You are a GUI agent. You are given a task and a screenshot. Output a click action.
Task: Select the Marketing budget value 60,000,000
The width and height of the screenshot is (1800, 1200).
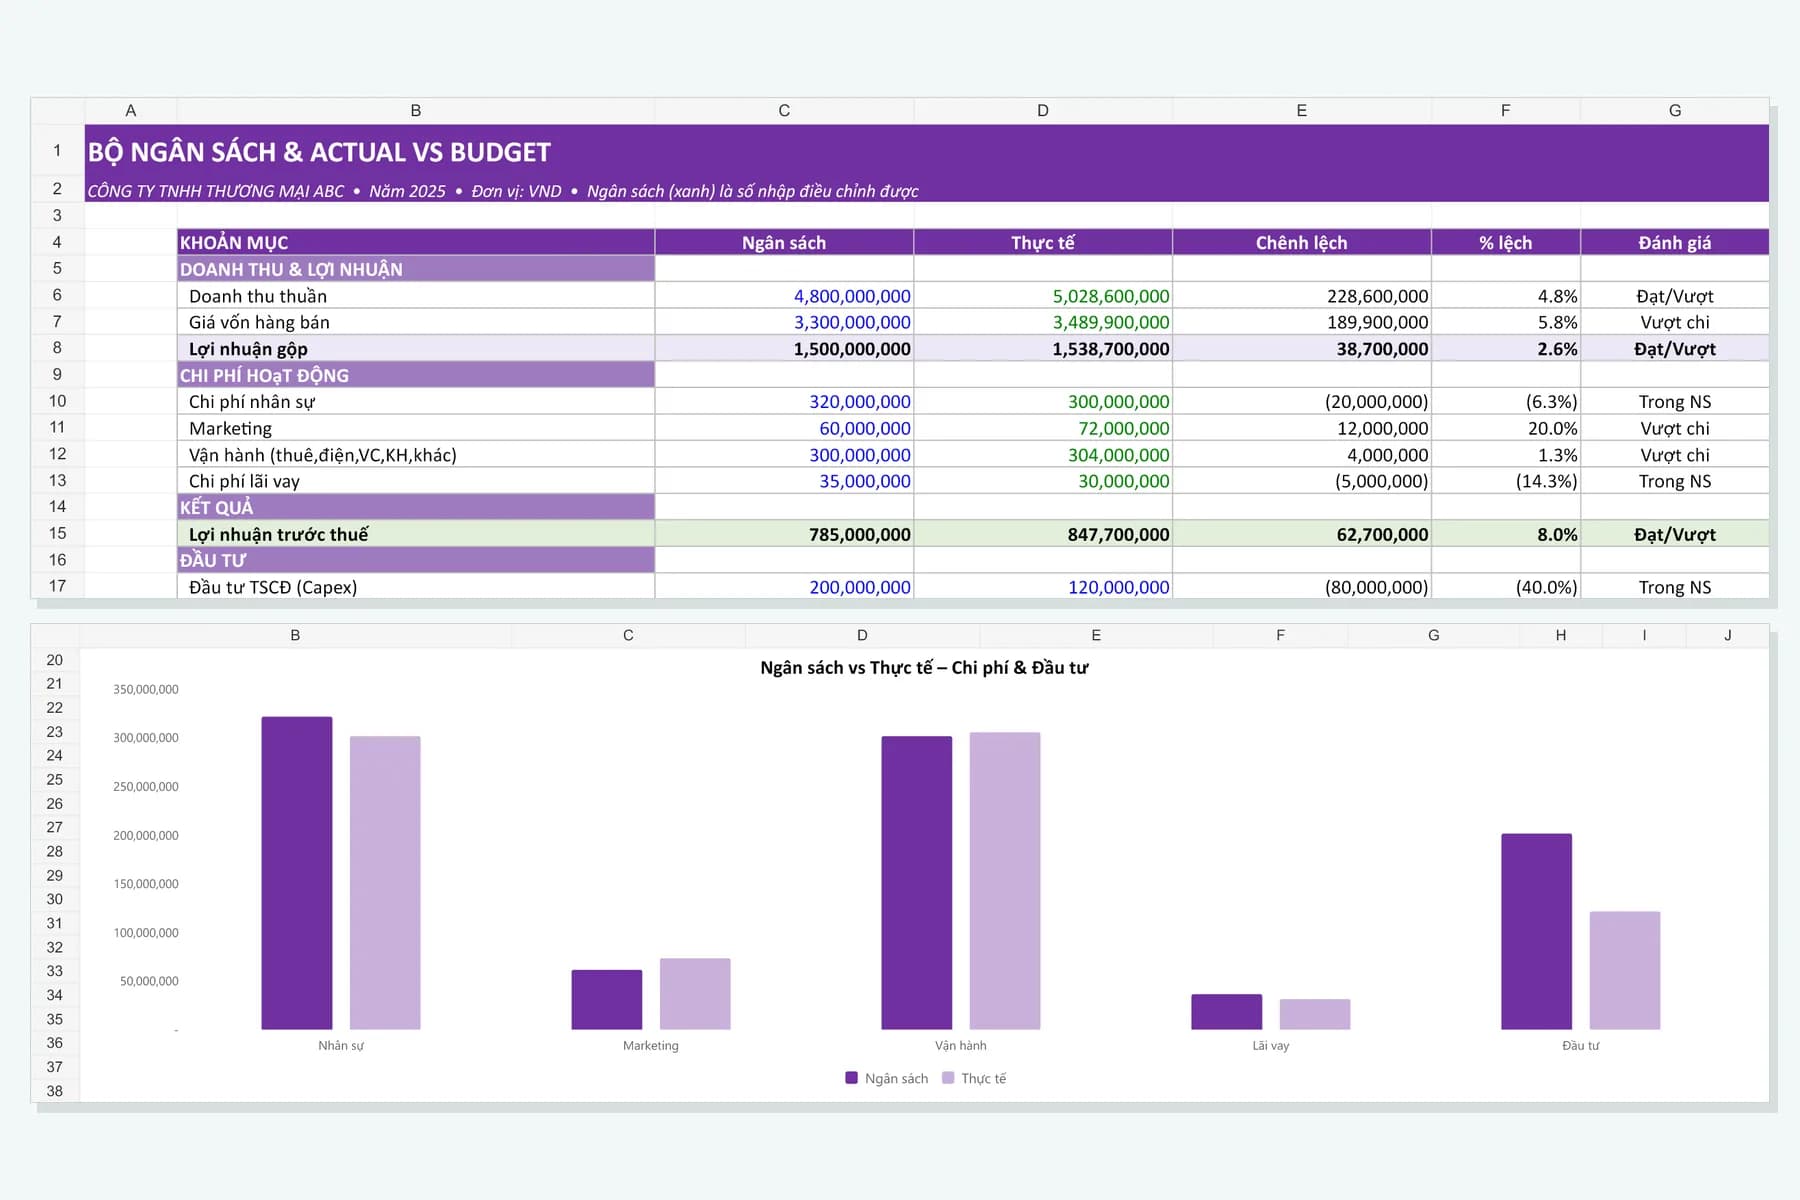coord(784,428)
